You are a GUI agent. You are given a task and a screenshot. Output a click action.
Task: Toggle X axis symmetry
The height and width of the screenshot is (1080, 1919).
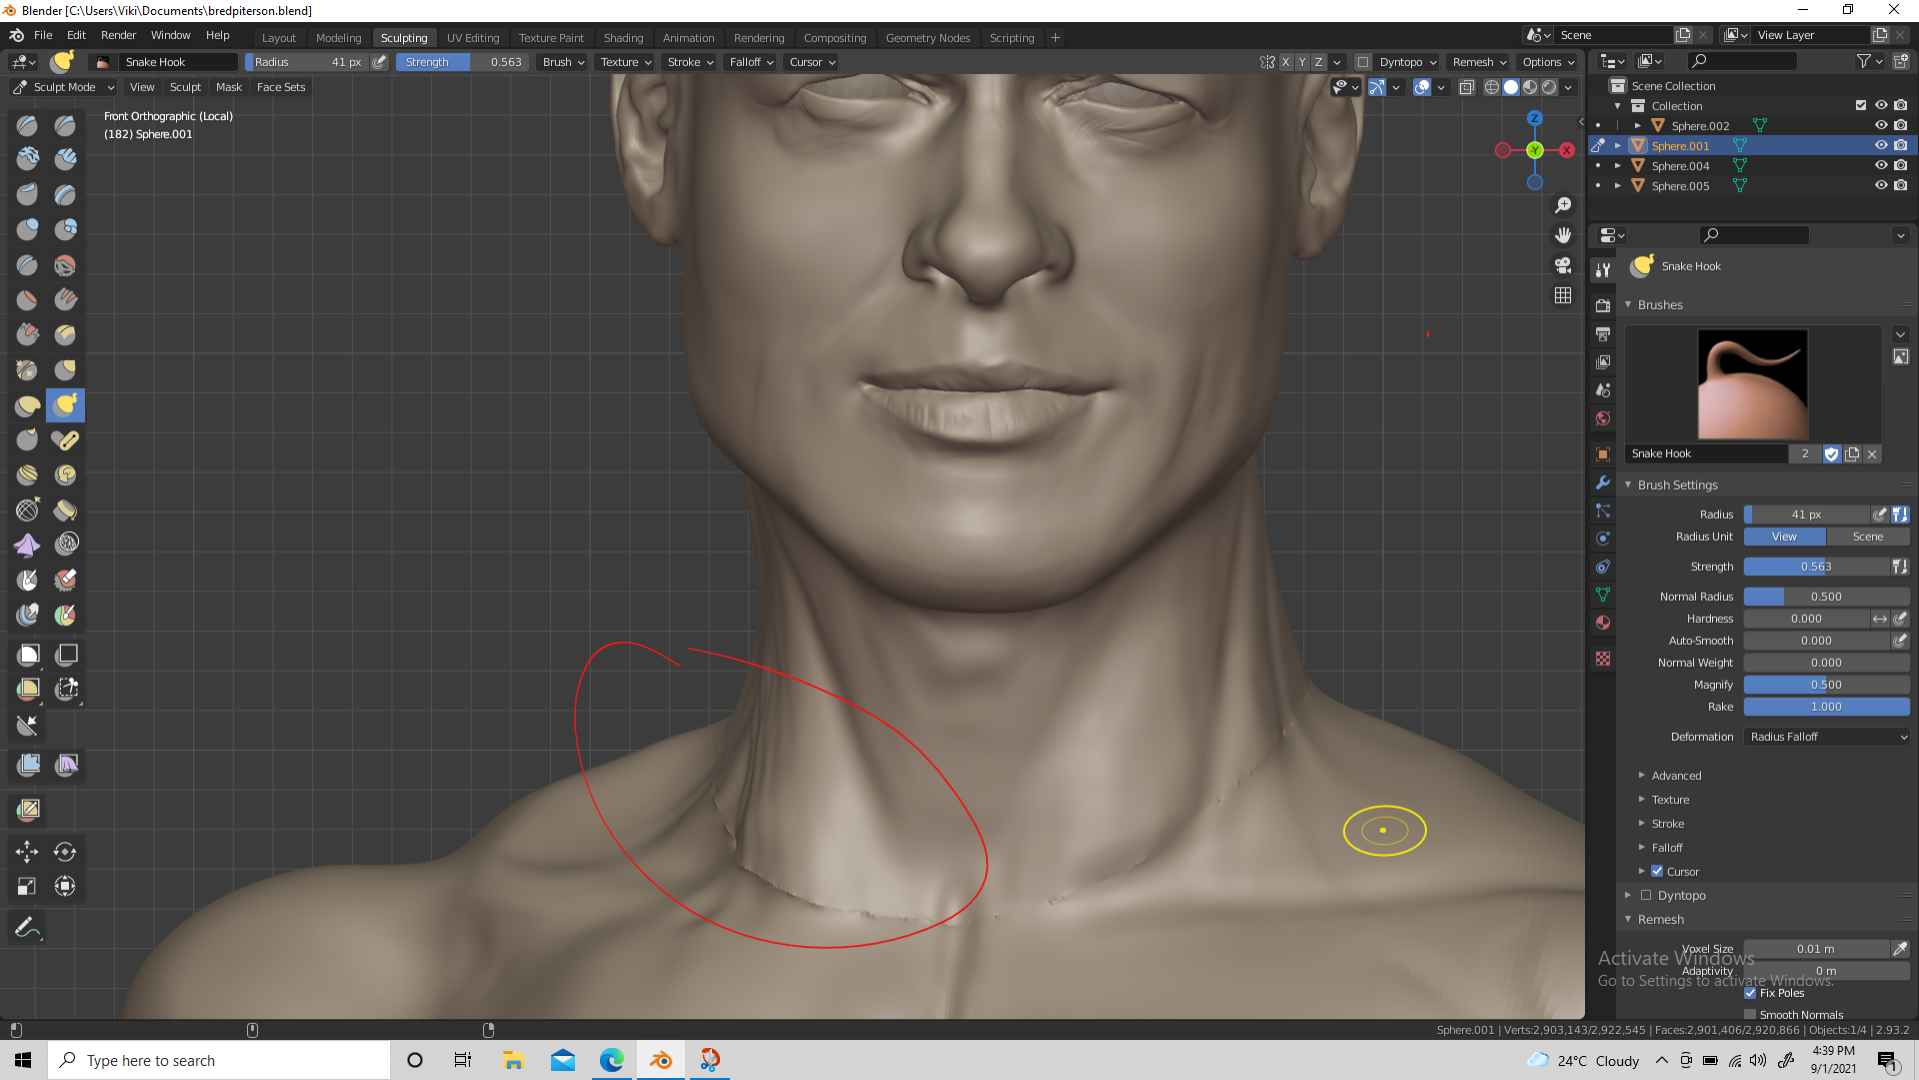1286,62
